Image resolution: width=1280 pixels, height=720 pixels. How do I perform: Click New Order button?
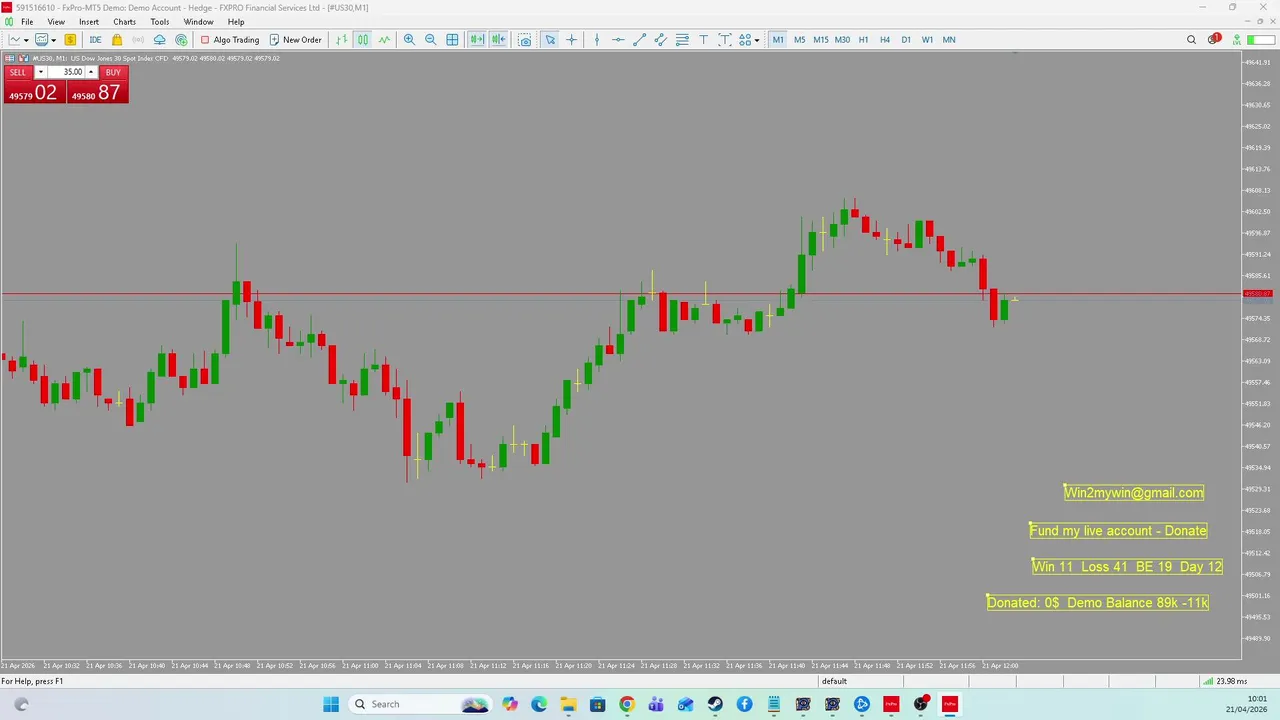coord(295,40)
